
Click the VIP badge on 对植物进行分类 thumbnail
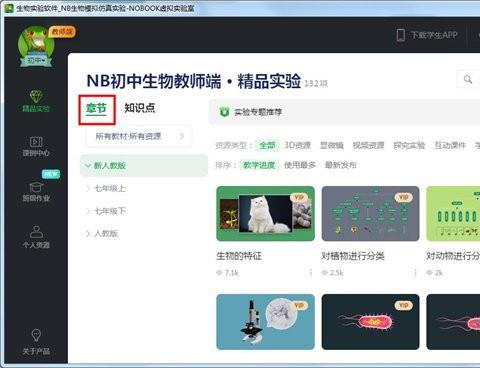(x=404, y=198)
